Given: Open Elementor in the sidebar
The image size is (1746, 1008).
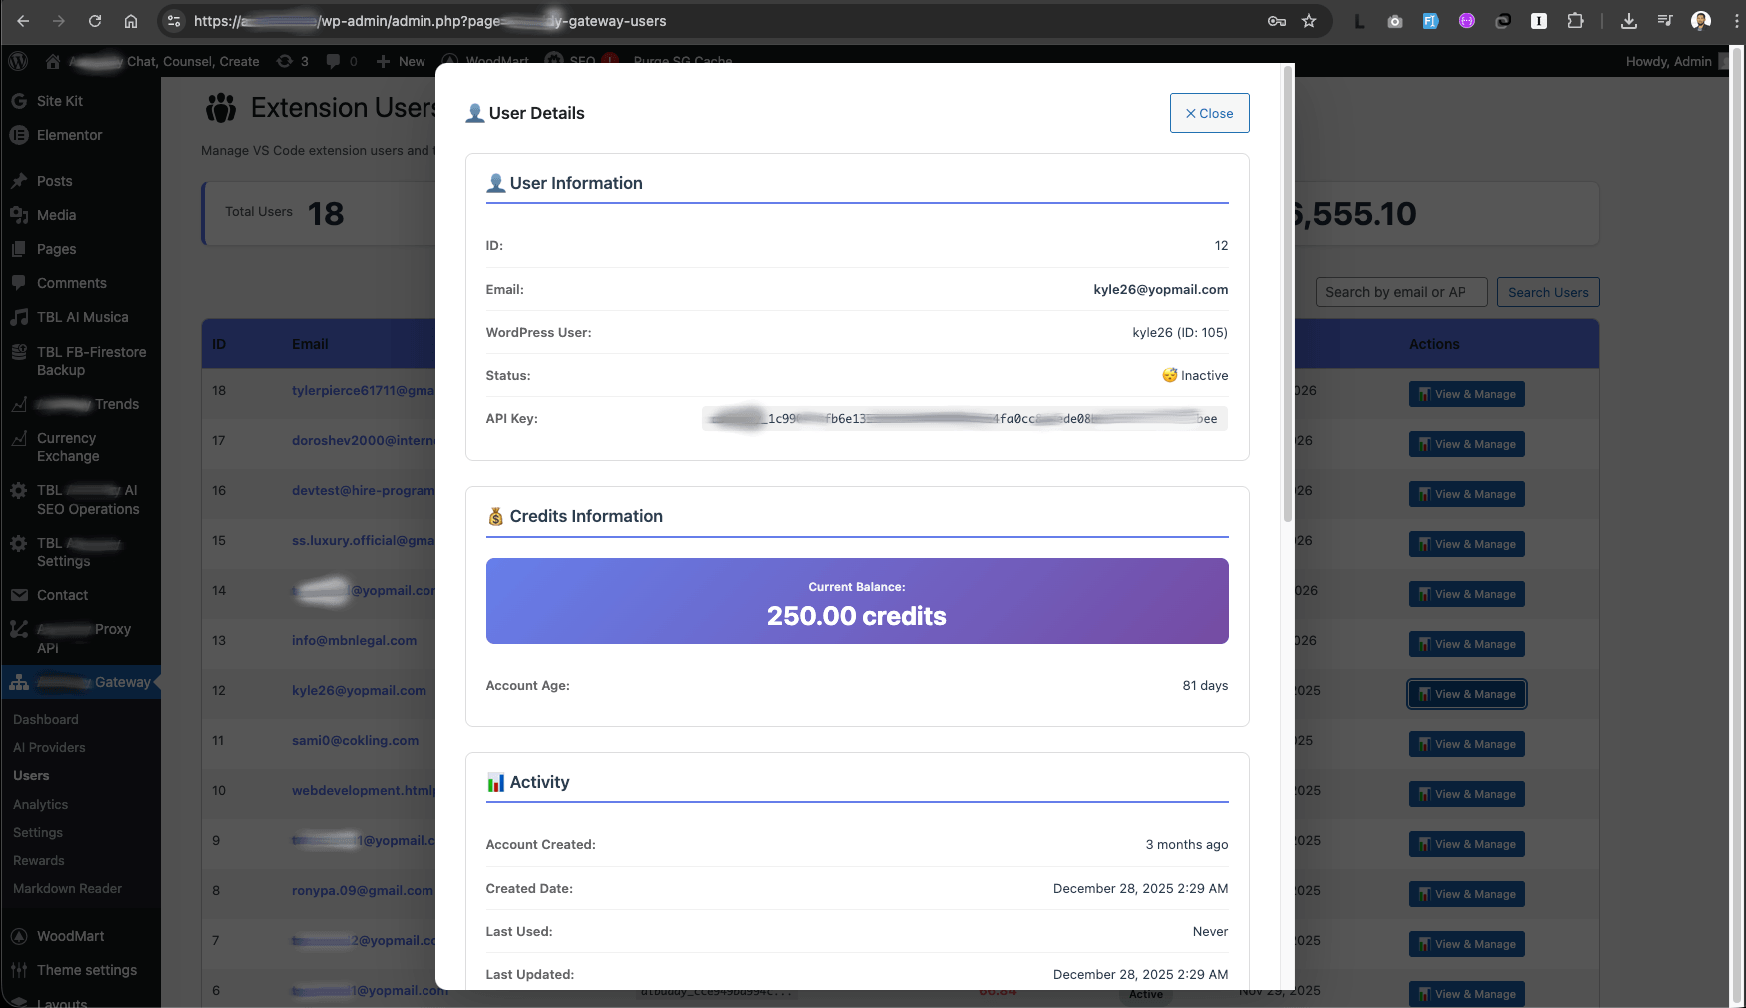Looking at the screenshot, I should click(x=69, y=135).
